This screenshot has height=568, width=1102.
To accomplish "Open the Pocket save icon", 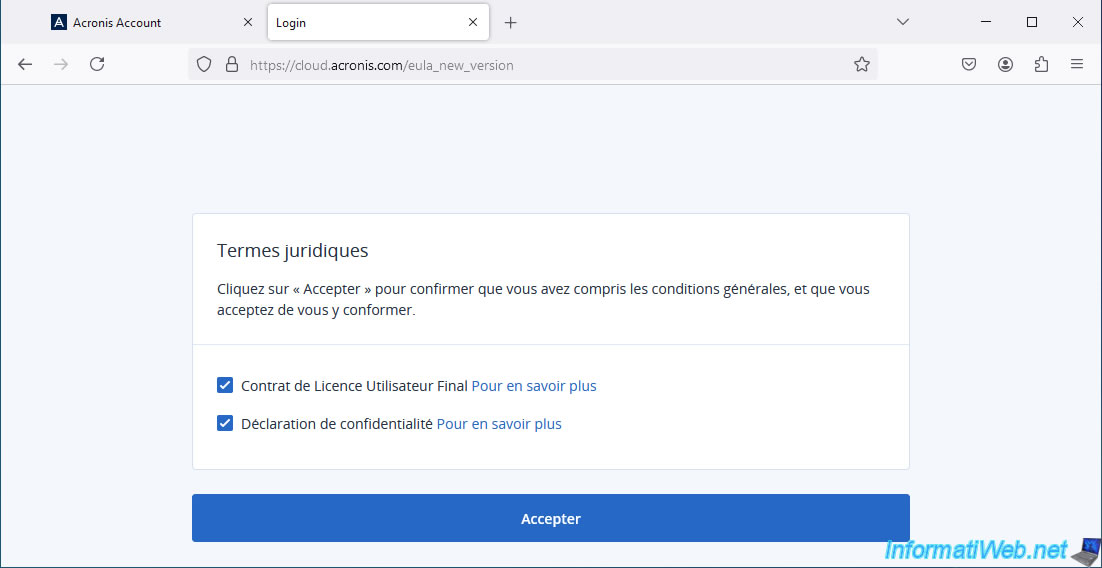I will pos(969,64).
